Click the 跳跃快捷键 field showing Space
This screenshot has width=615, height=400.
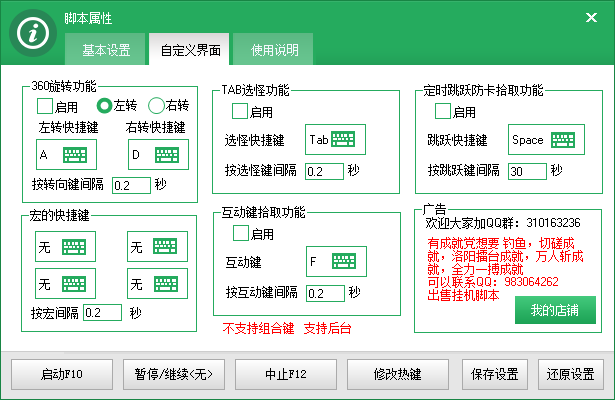coord(546,140)
